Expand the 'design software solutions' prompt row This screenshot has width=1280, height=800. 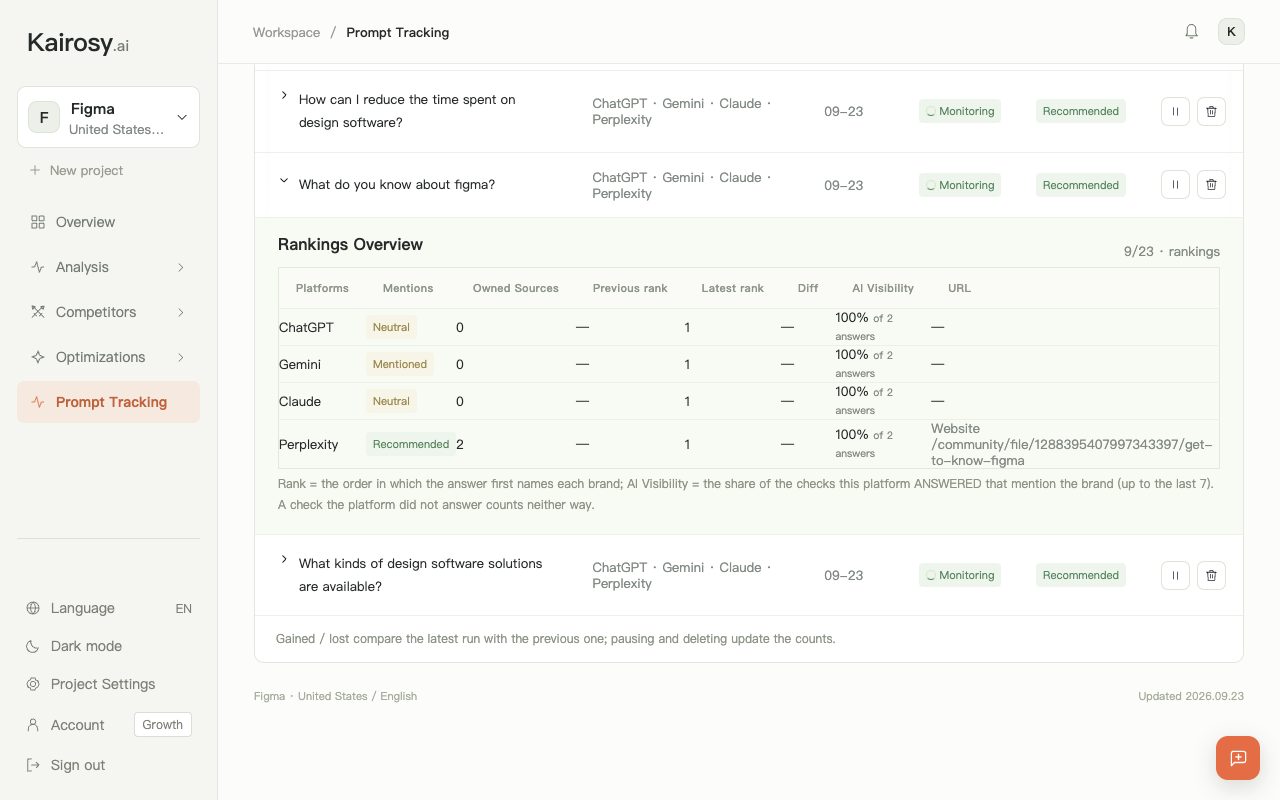(284, 560)
